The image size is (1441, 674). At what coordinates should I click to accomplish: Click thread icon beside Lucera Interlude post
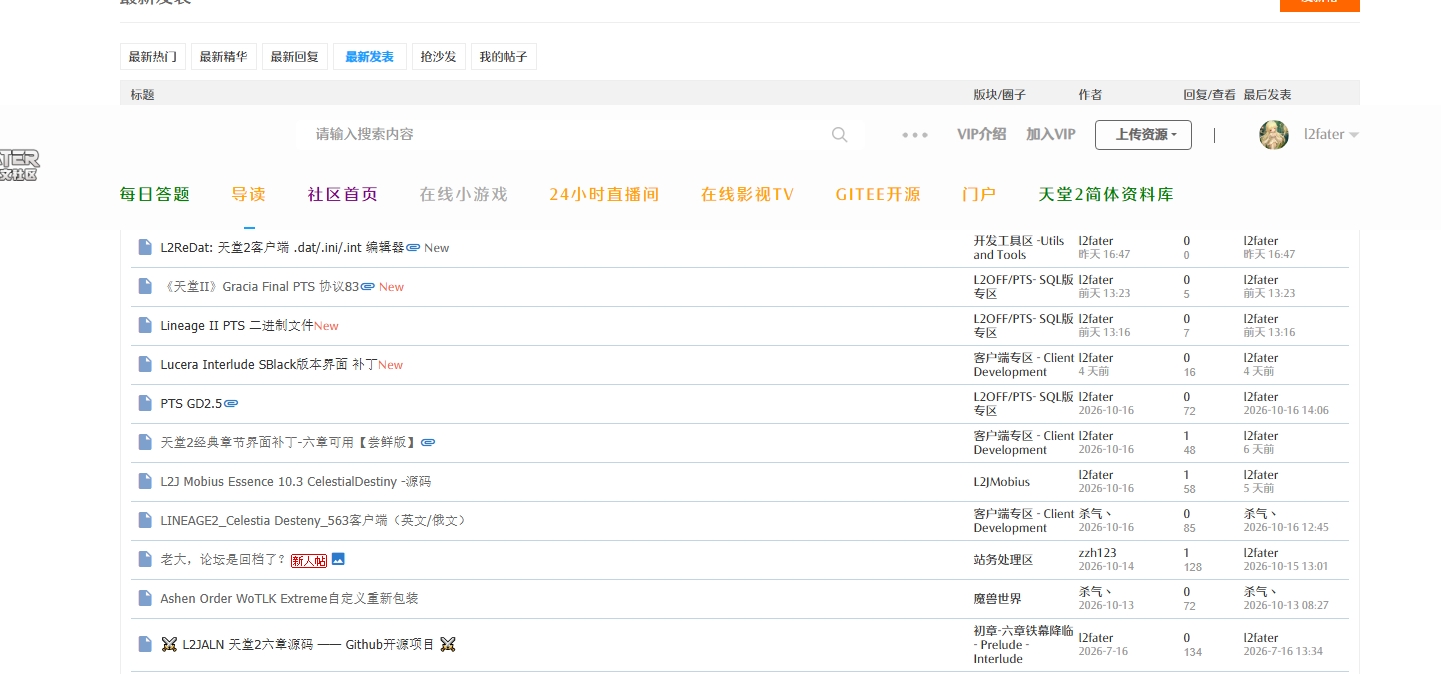pyautogui.click(x=145, y=364)
